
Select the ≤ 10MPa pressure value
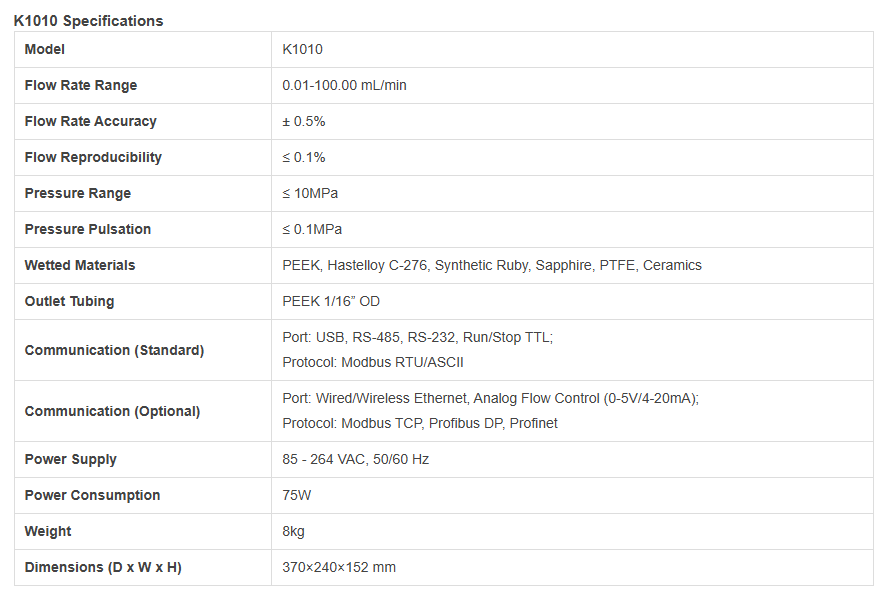tap(310, 193)
